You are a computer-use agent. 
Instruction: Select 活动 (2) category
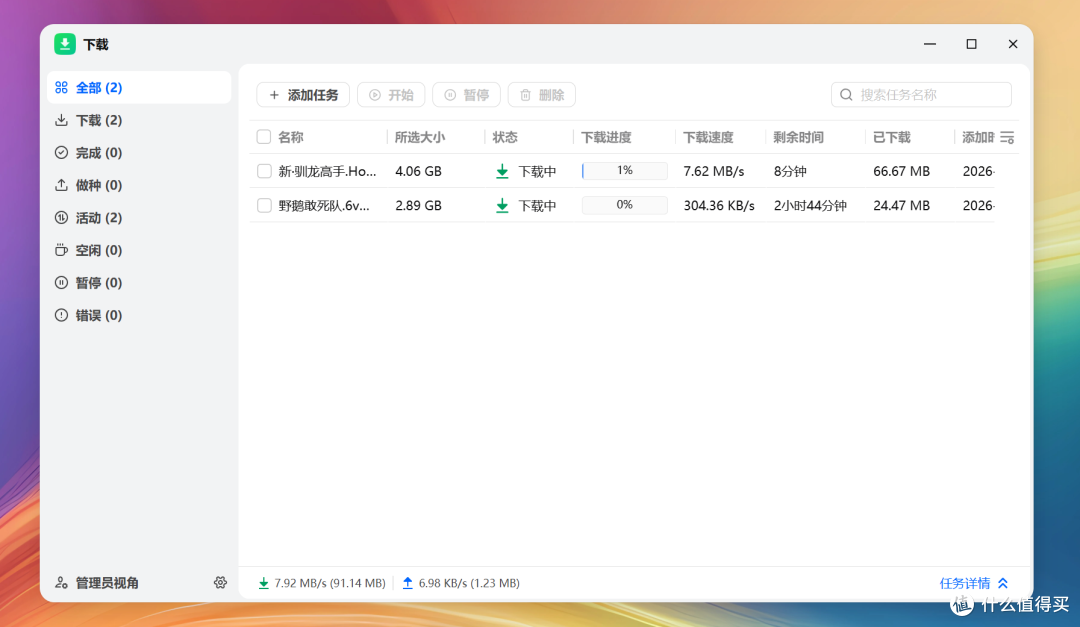pos(139,218)
